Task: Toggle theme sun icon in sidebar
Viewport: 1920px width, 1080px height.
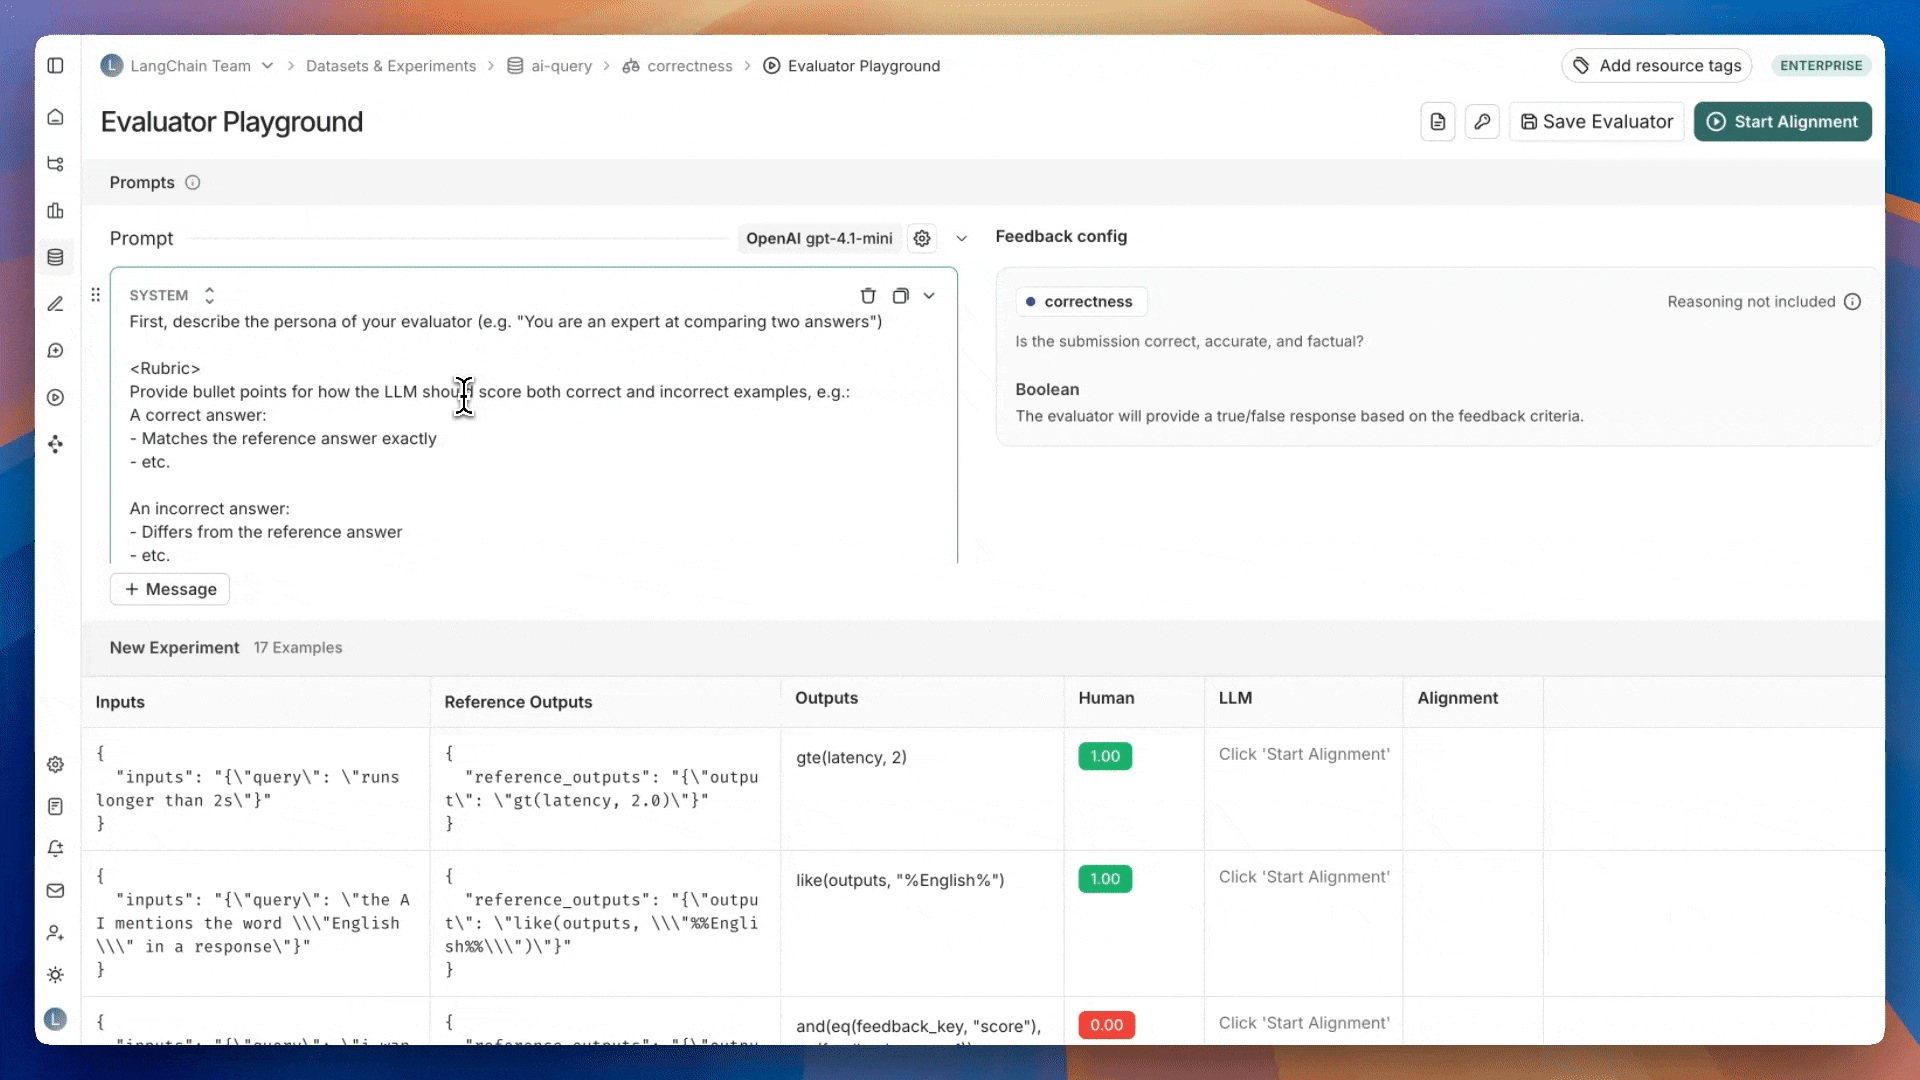Action: [56, 975]
